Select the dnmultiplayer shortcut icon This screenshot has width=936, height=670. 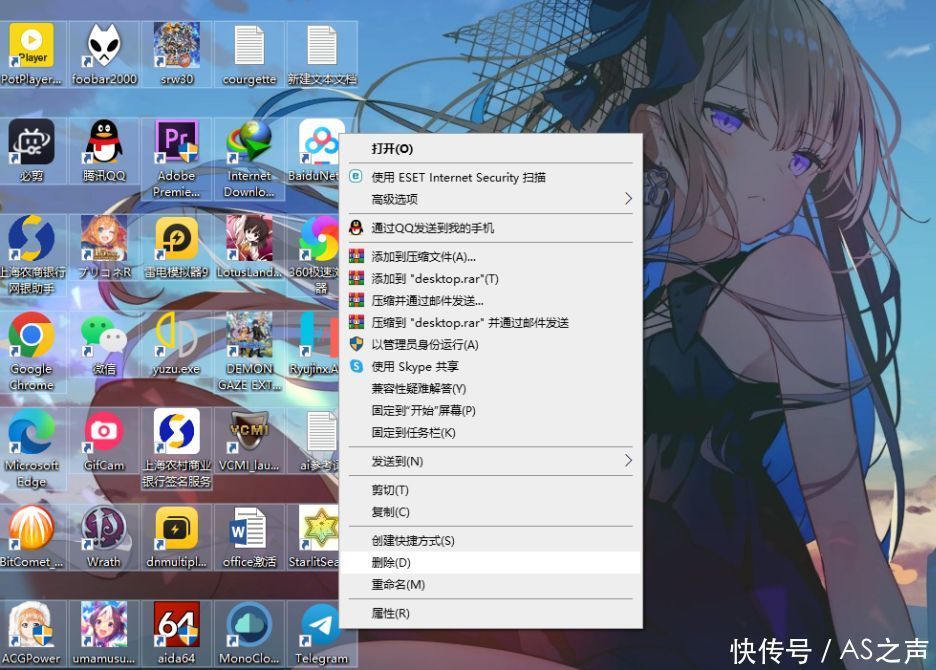pyautogui.click(x=177, y=537)
